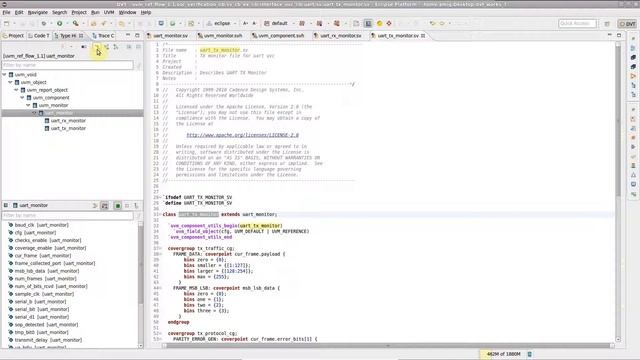Collapse the uvm_void tree node
The height and width of the screenshot is (360, 640).
pyautogui.click(x=4, y=75)
